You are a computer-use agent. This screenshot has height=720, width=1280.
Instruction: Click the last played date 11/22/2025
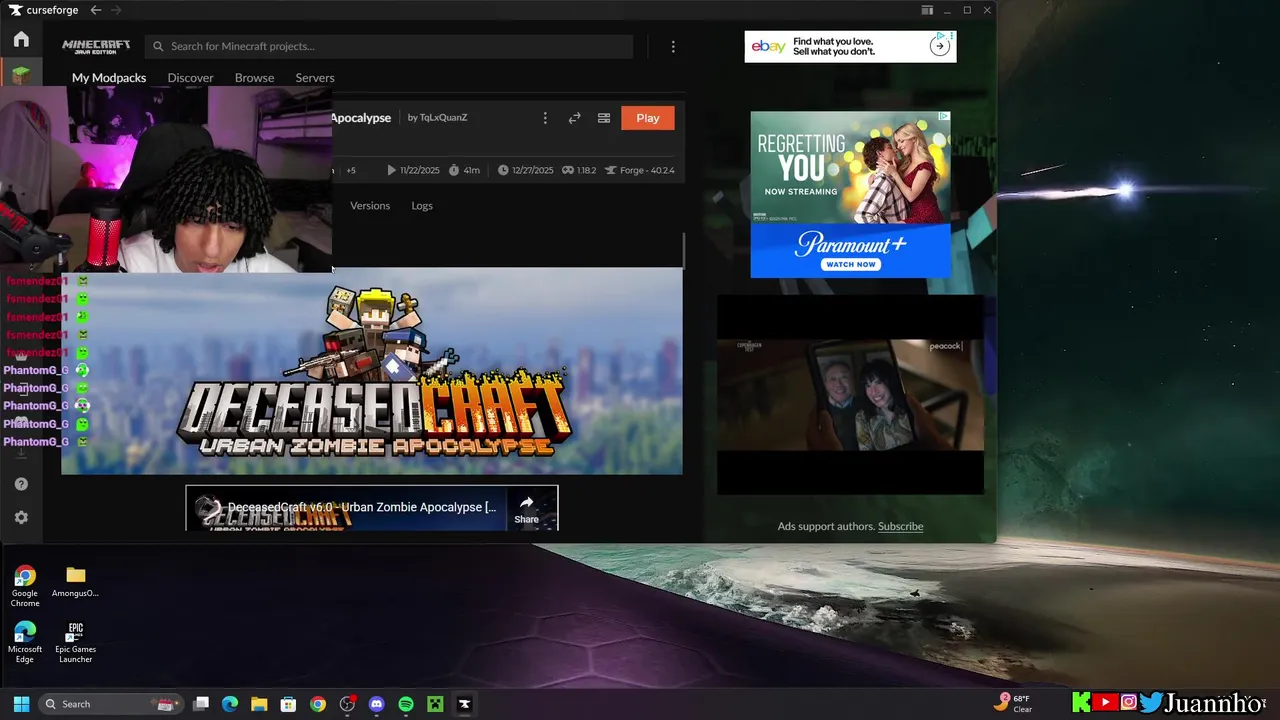(x=413, y=170)
